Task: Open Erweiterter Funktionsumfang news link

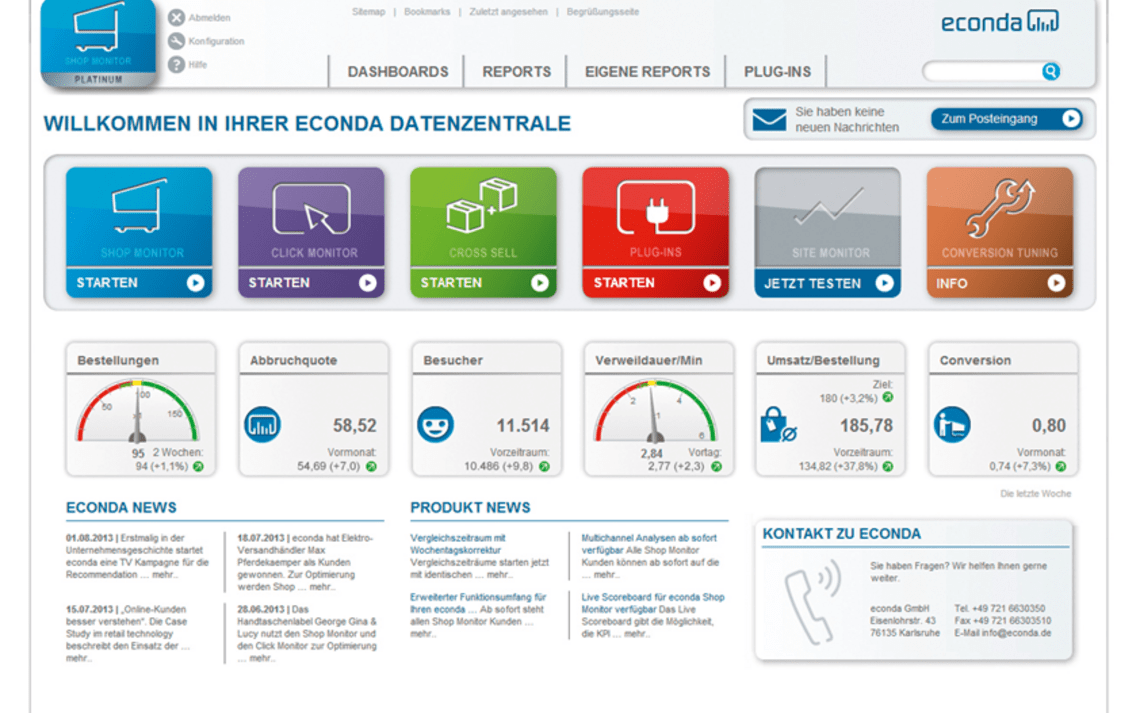Action: click(x=478, y=603)
